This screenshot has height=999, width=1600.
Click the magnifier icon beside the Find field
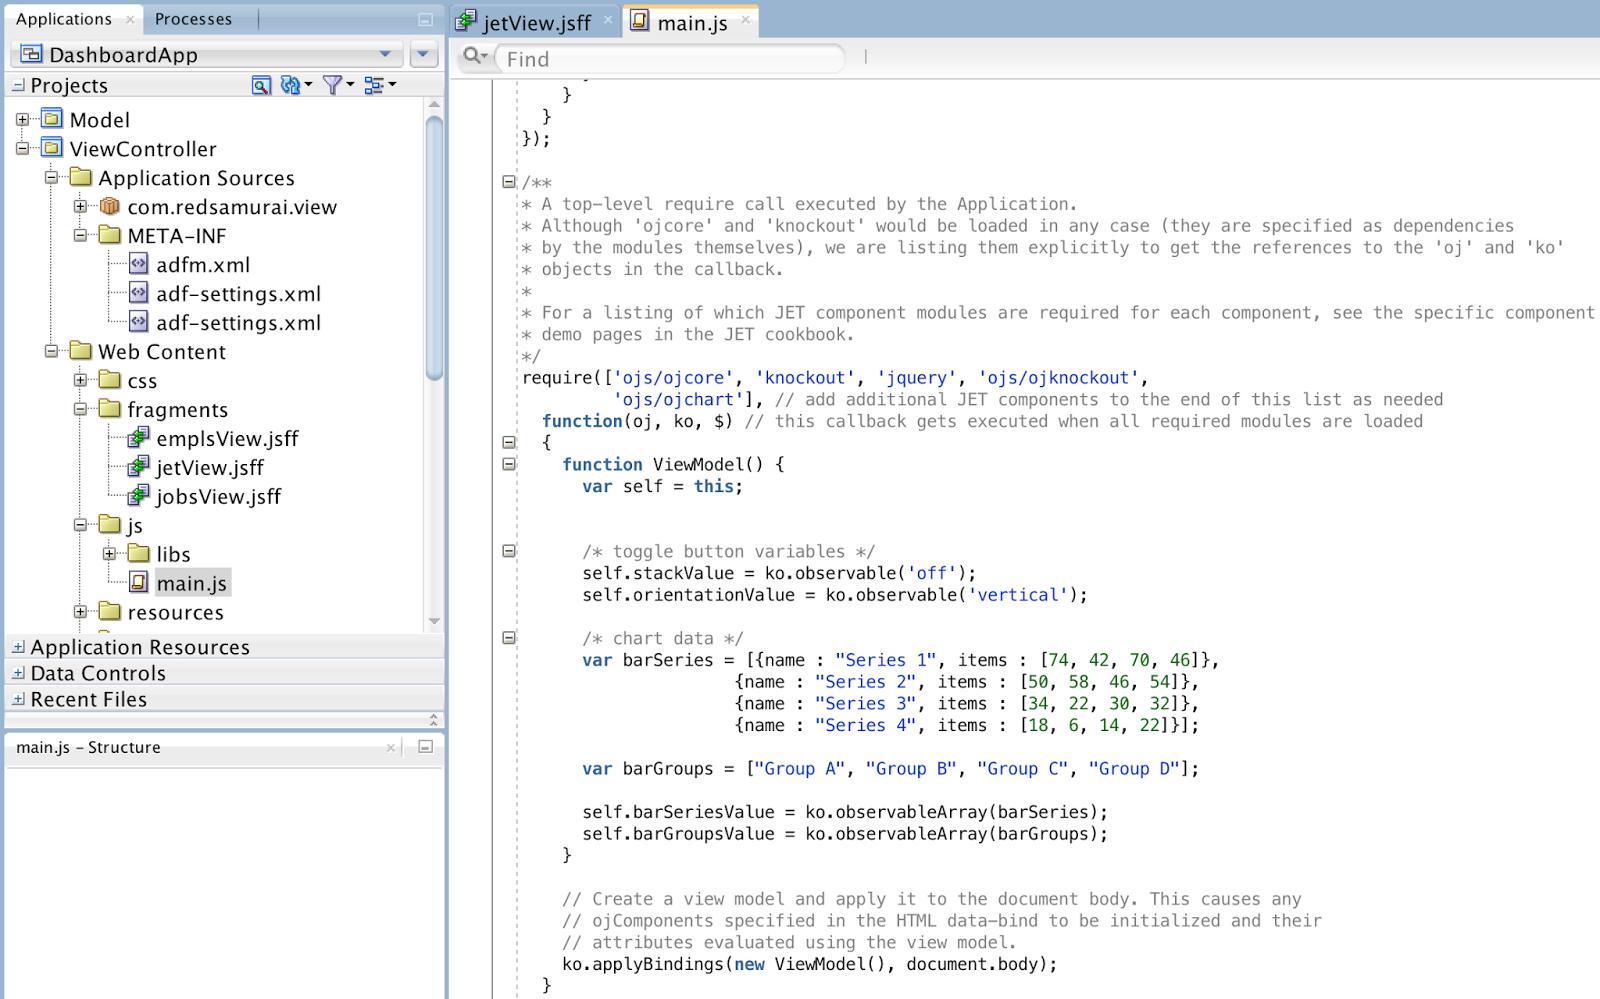pyautogui.click(x=472, y=58)
